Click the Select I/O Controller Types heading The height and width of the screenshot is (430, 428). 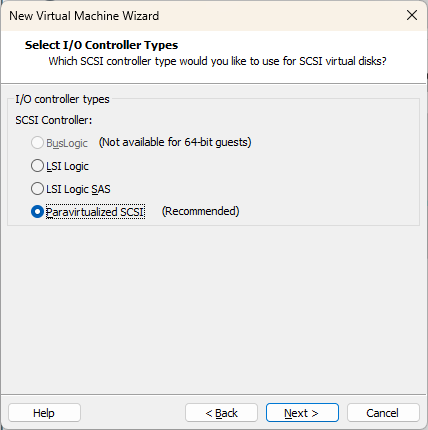[101, 45]
